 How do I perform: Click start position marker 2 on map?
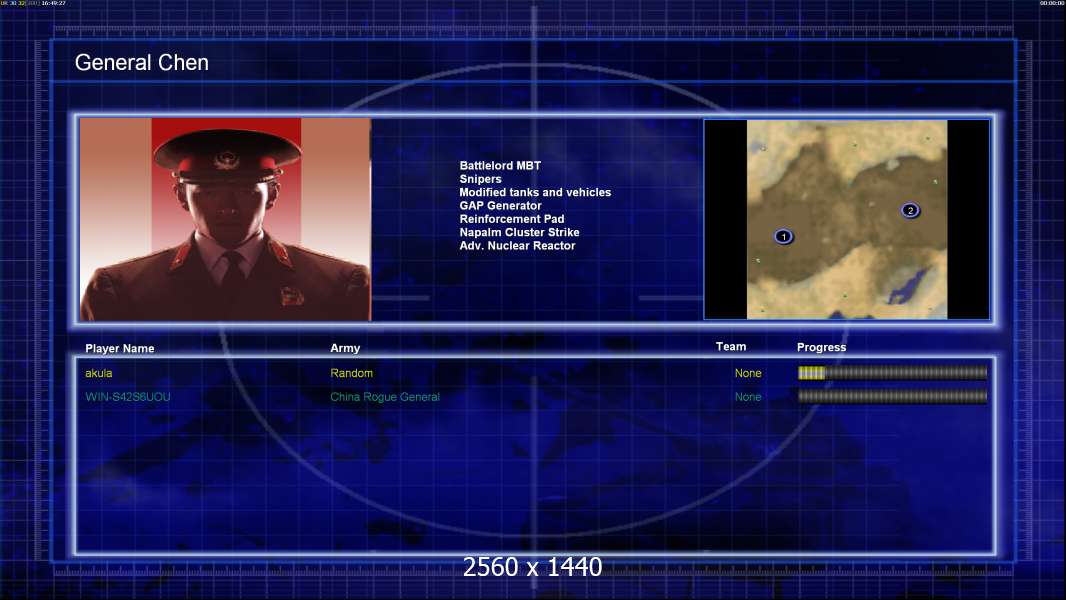point(910,210)
